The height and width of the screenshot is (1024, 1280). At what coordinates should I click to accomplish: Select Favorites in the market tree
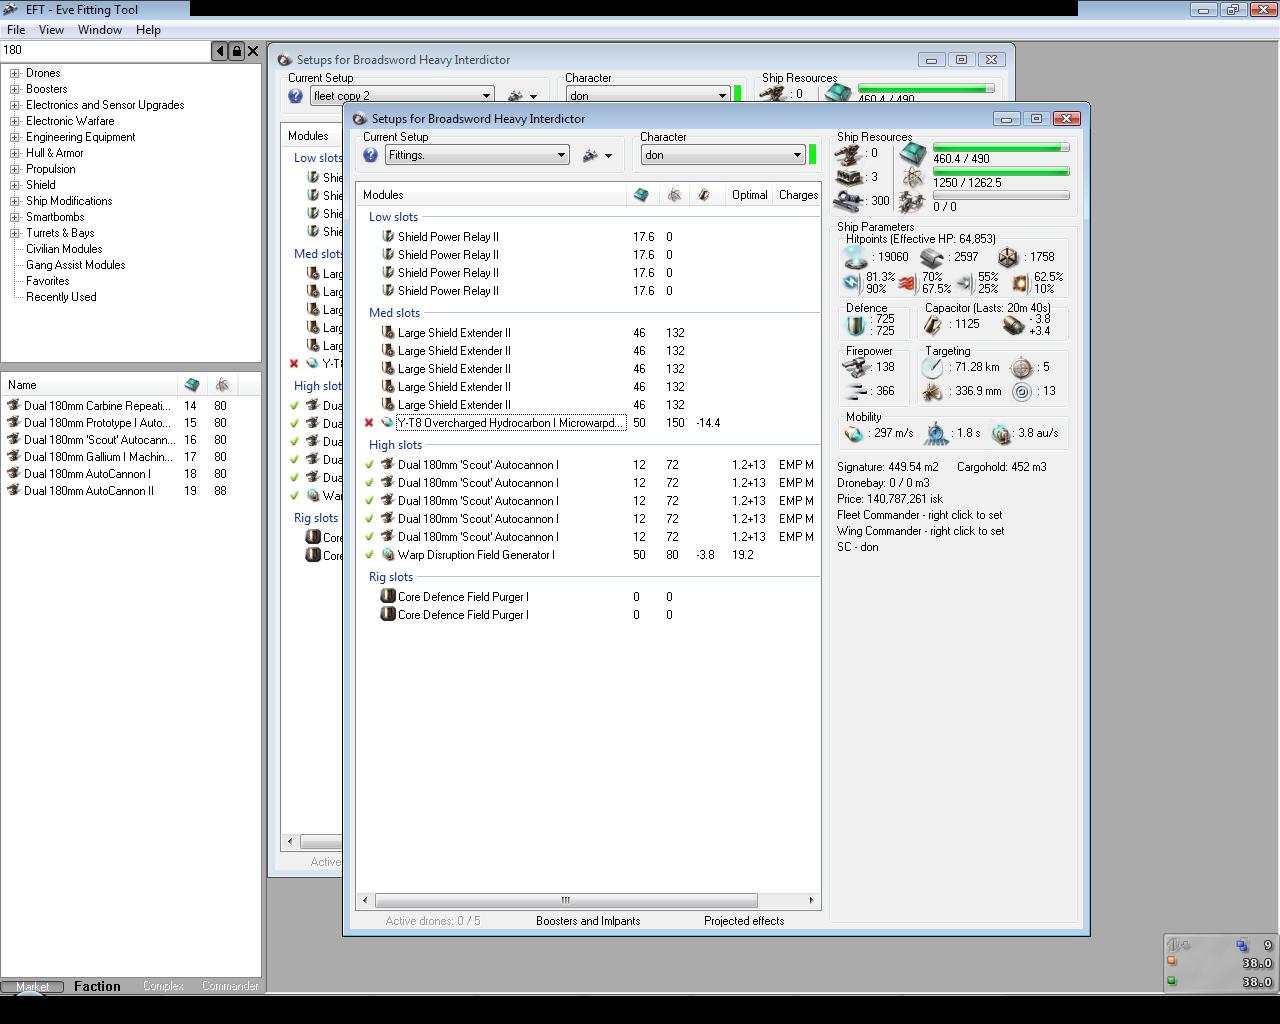pyautogui.click(x=47, y=281)
